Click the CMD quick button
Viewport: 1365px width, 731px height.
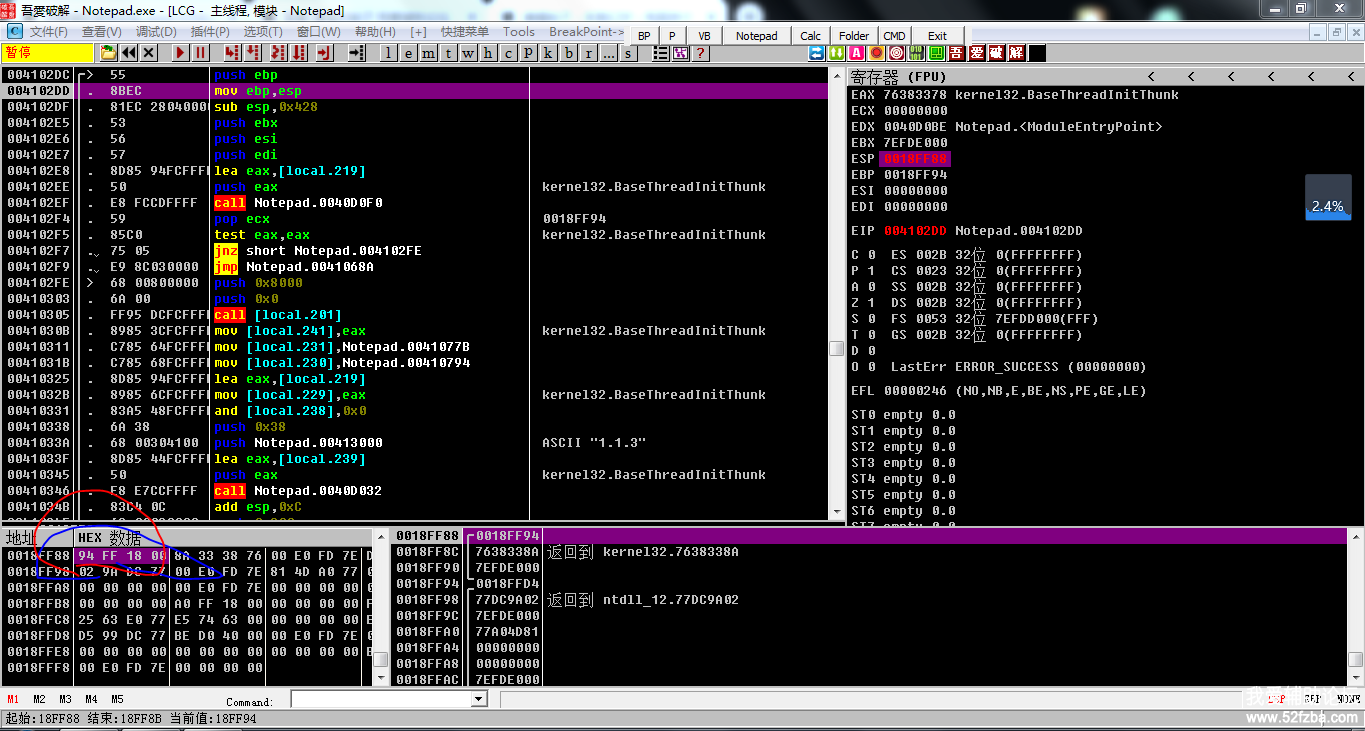894,36
